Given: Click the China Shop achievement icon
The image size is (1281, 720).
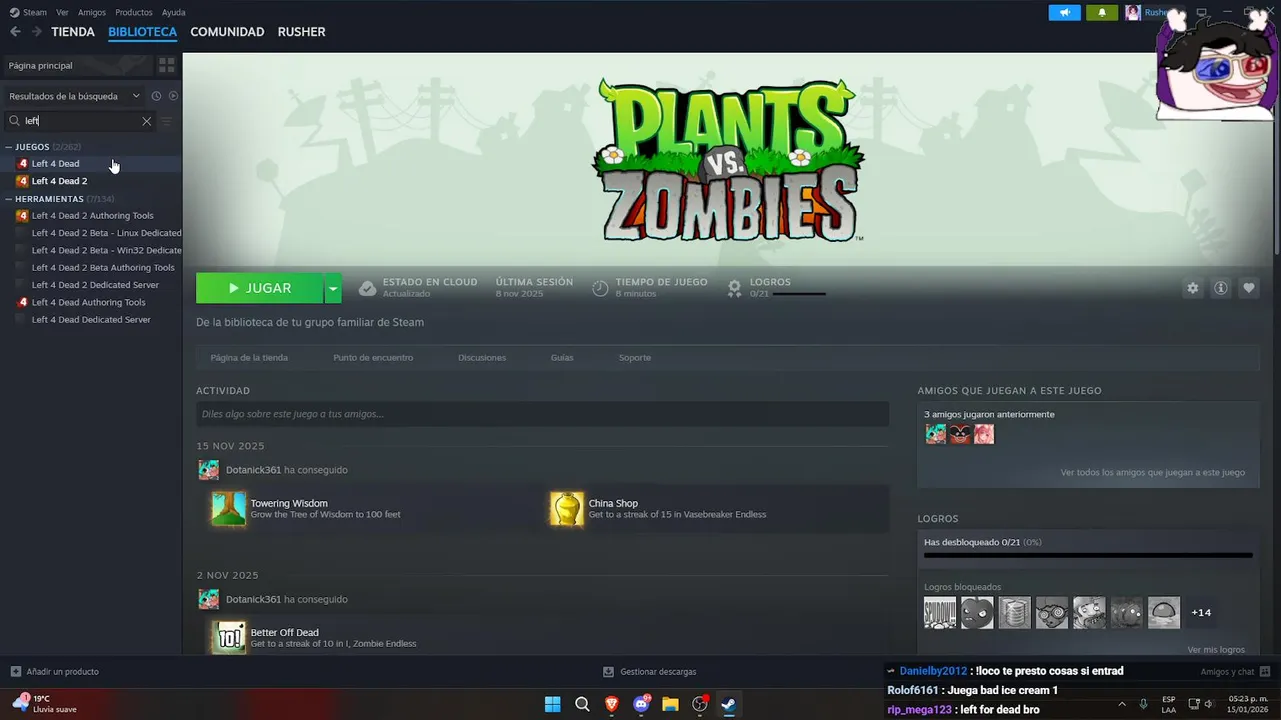Looking at the screenshot, I should pos(567,509).
